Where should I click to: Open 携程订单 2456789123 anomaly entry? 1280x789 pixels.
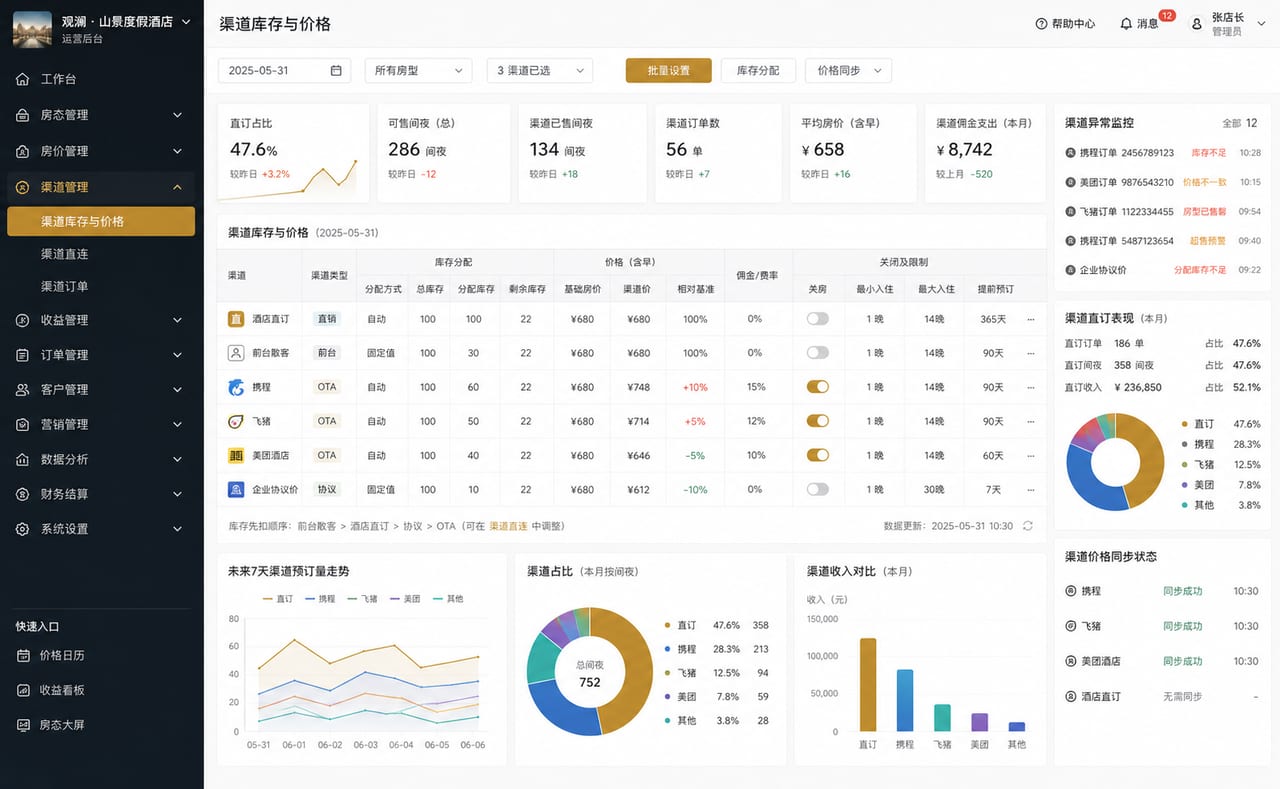(x=1163, y=153)
